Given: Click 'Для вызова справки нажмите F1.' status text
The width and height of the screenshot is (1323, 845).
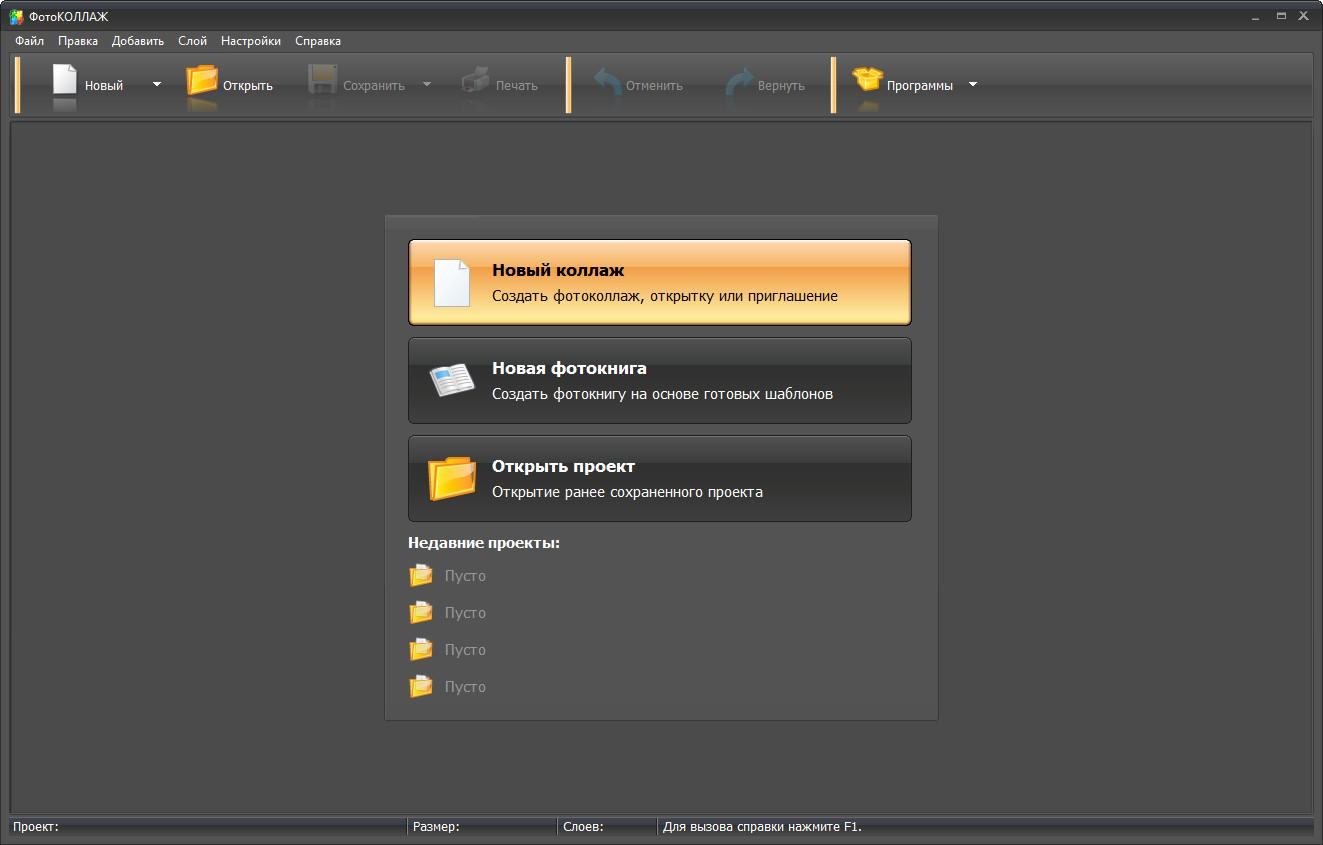Looking at the screenshot, I should [x=762, y=827].
